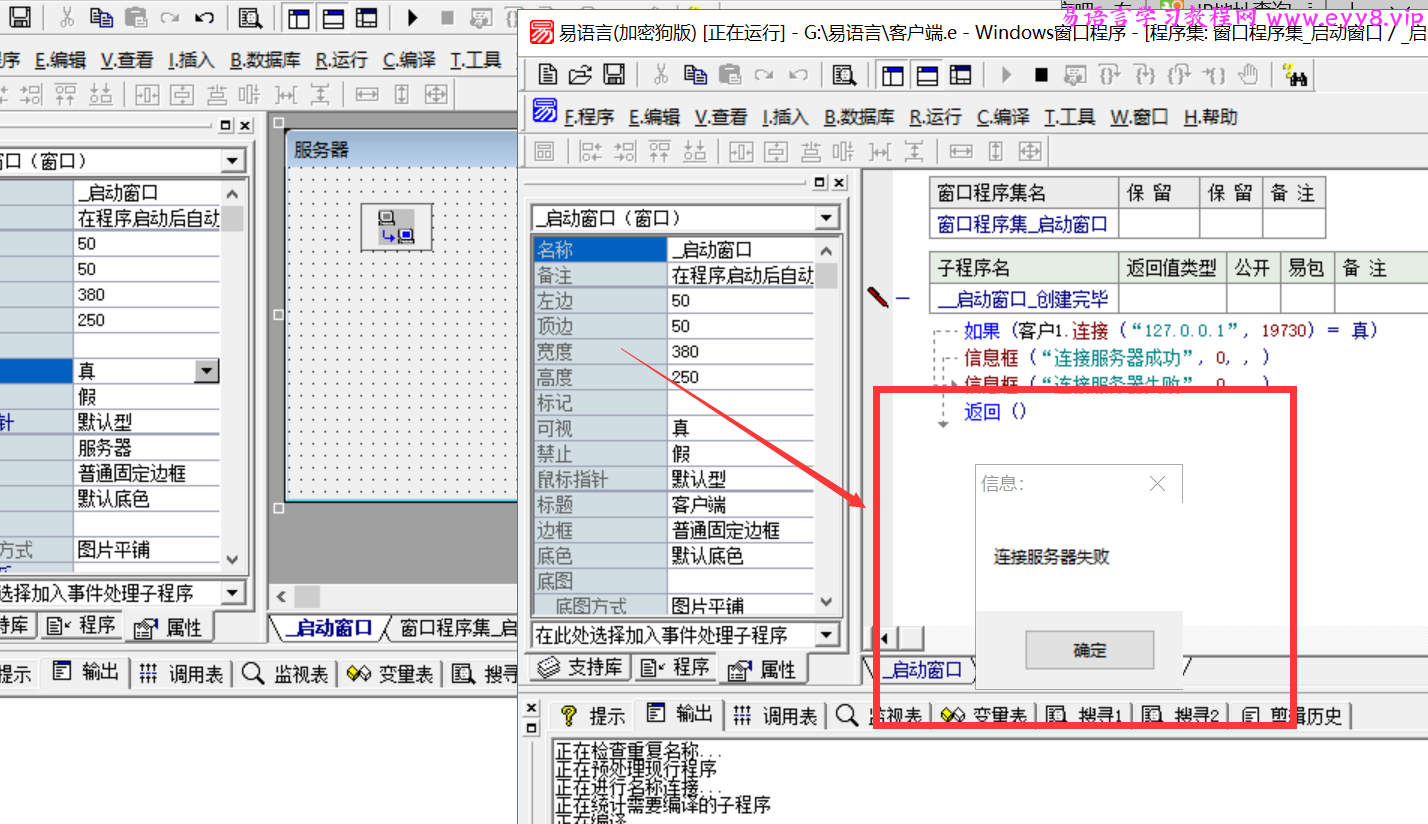This screenshot has width=1428, height=824.
Task: Open _启动窗口(窗口) component dropdown in front window
Action: pyautogui.click(x=826, y=218)
